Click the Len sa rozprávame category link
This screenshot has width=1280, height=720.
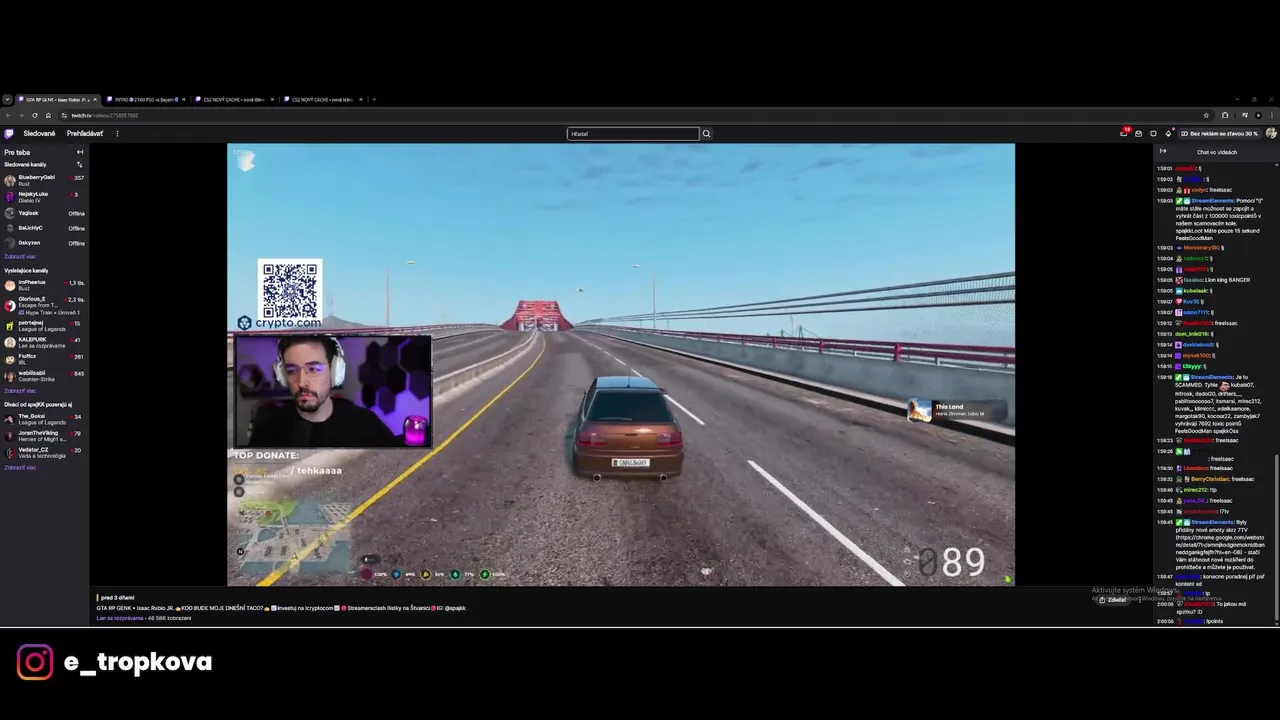point(118,618)
